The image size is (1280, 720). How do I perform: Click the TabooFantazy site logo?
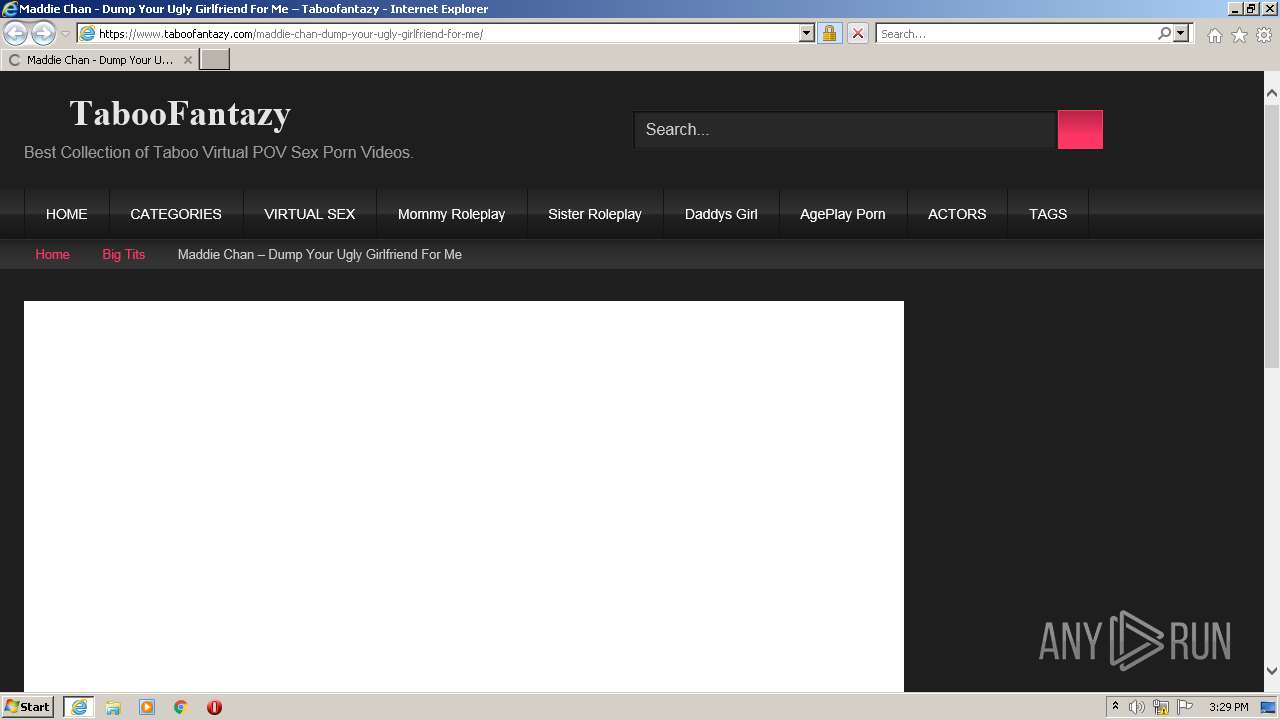(x=180, y=113)
